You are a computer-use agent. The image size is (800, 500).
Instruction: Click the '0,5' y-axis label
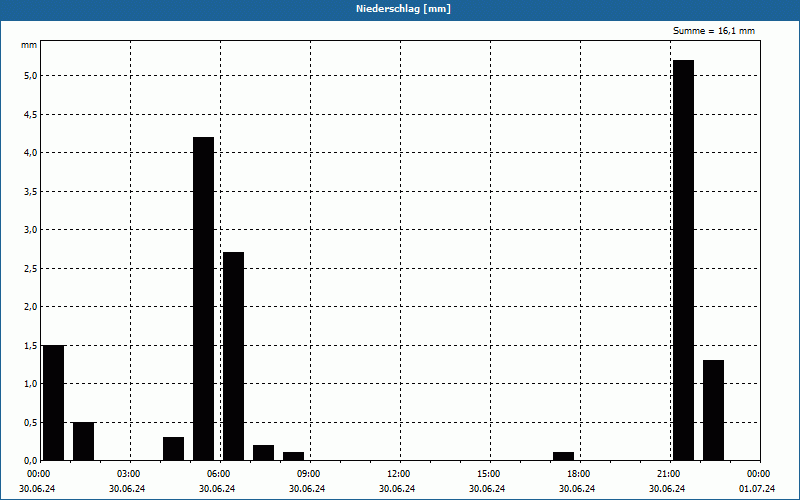click(x=31, y=422)
